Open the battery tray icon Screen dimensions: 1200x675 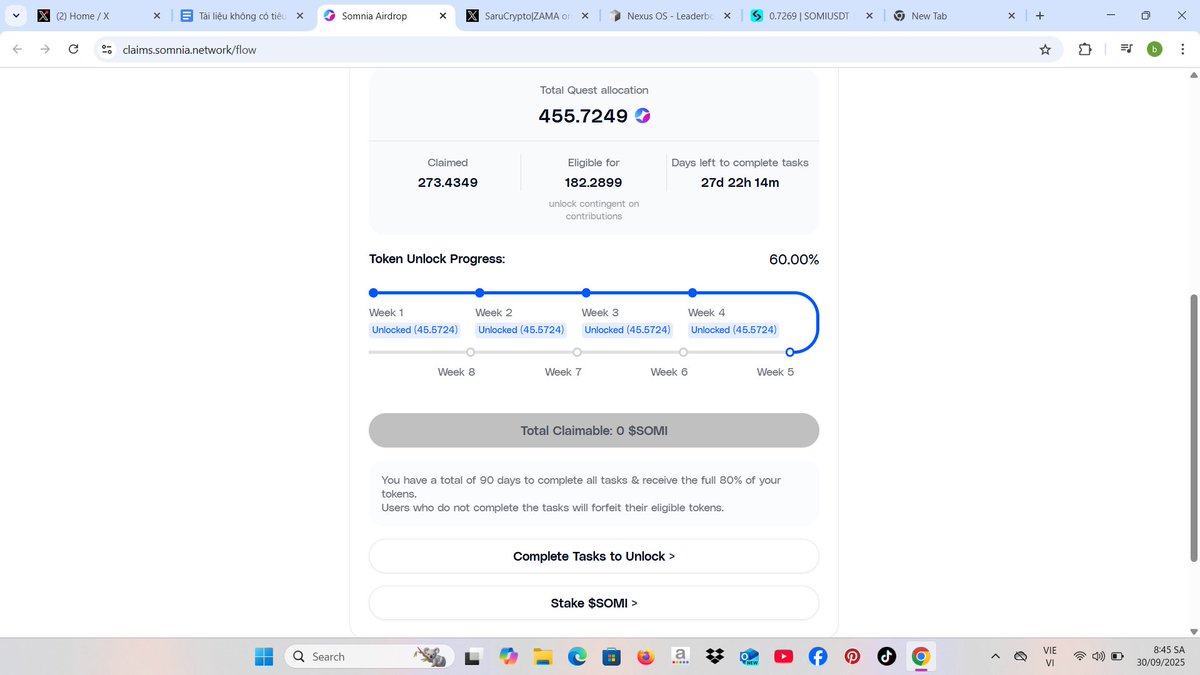pyautogui.click(x=1117, y=656)
